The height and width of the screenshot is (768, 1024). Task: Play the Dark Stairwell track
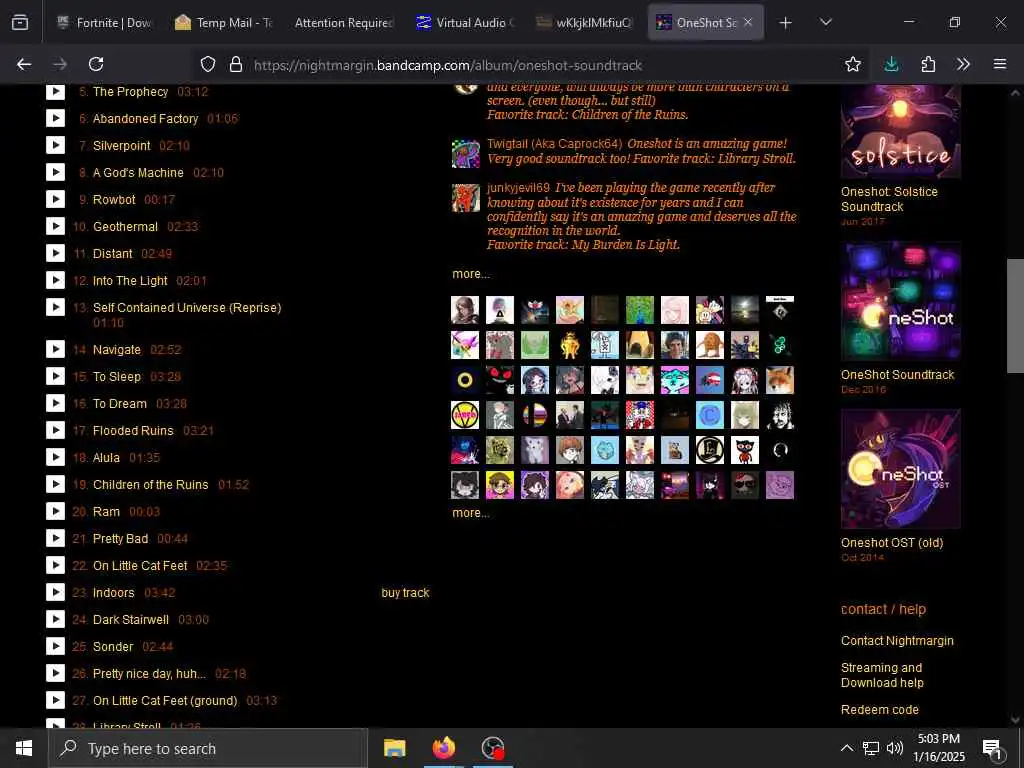pyautogui.click(x=56, y=619)
